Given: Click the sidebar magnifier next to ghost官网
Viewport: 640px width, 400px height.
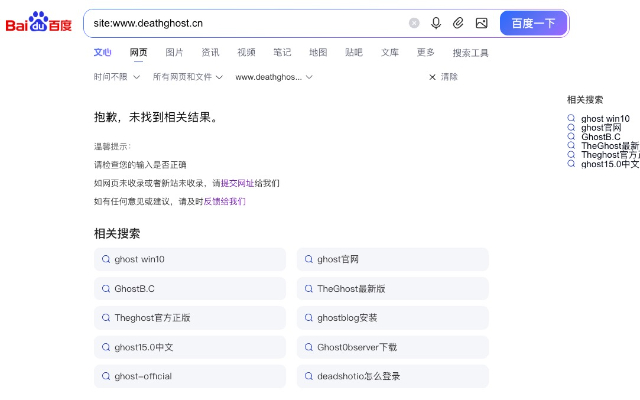Looking at the screenshot, I should pos(571,127).
